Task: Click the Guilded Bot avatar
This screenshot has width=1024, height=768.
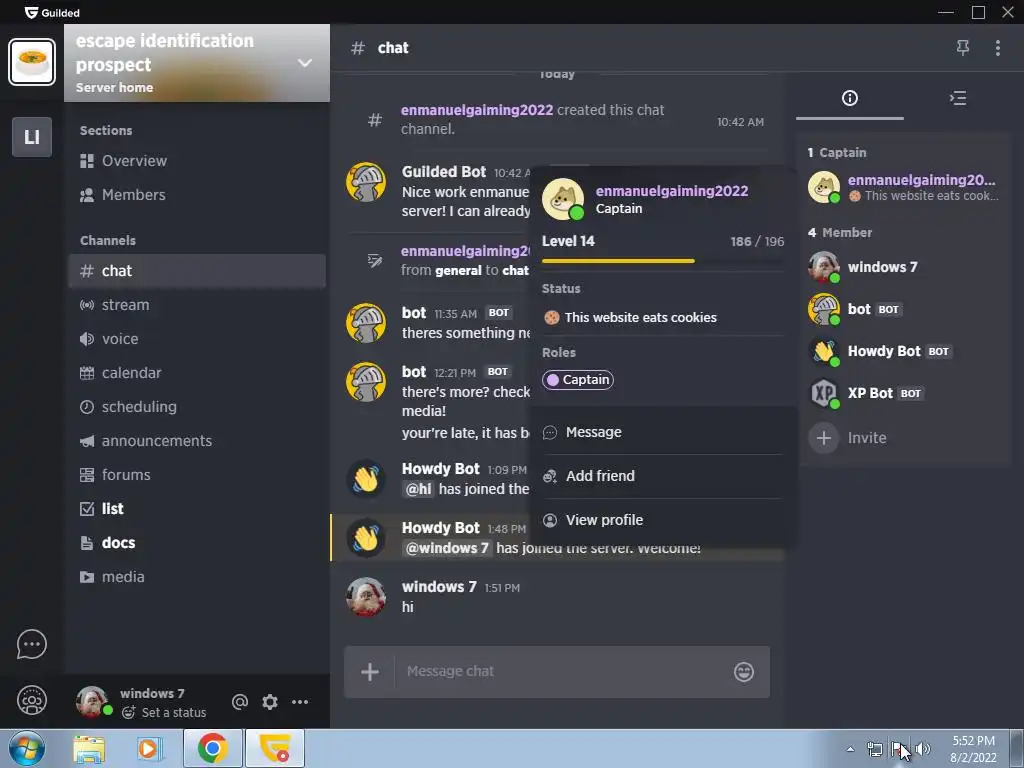Action: [x=366, y=182]
